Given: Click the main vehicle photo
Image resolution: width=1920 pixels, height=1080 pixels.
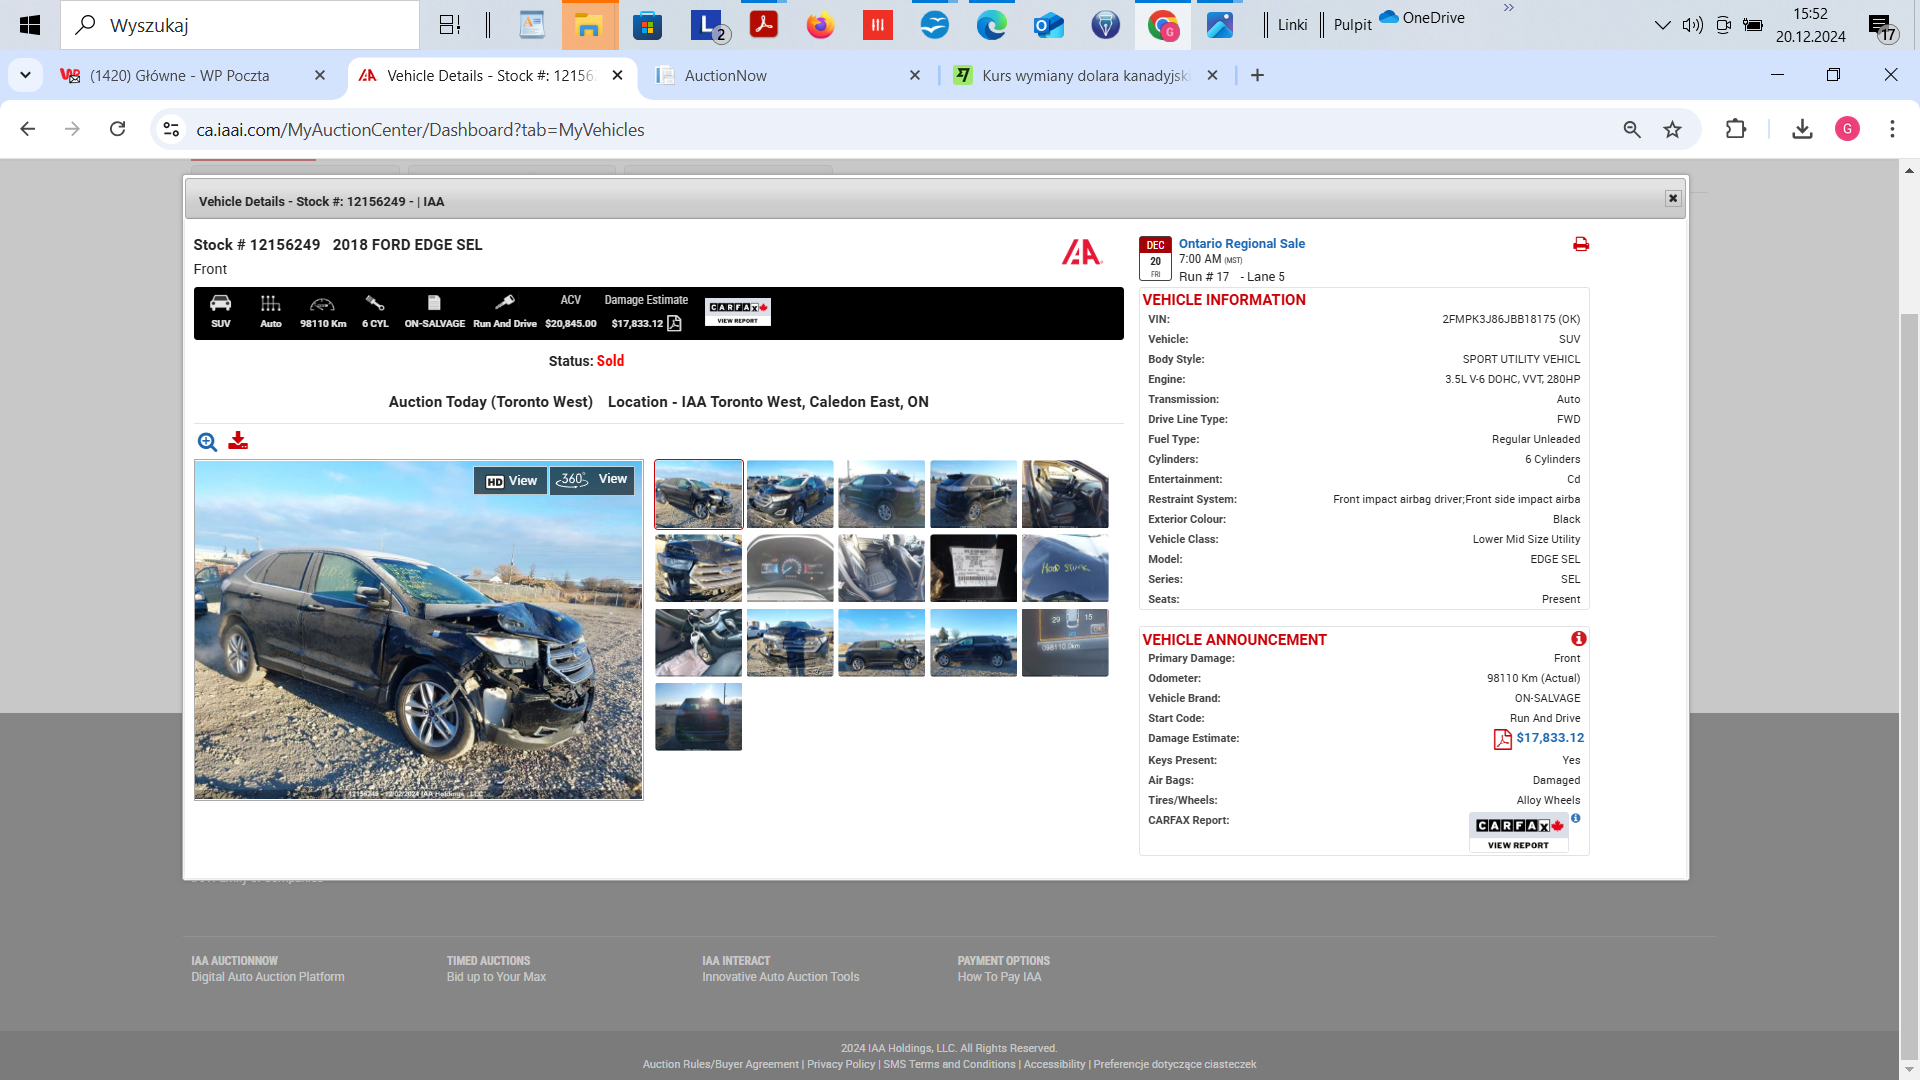Looking at the screenshot, I should point(419,630).
